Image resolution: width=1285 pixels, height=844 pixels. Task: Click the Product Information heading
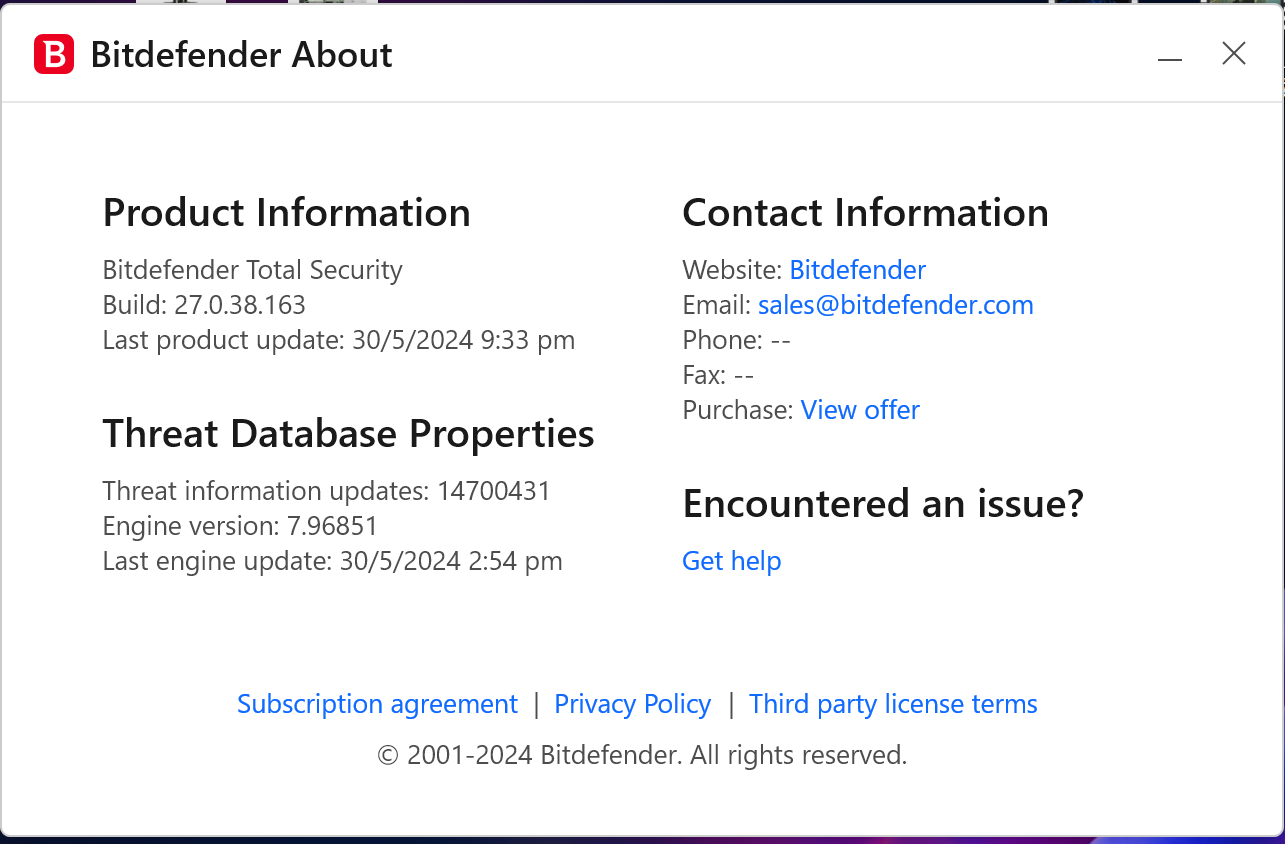(x=286, y=213)
